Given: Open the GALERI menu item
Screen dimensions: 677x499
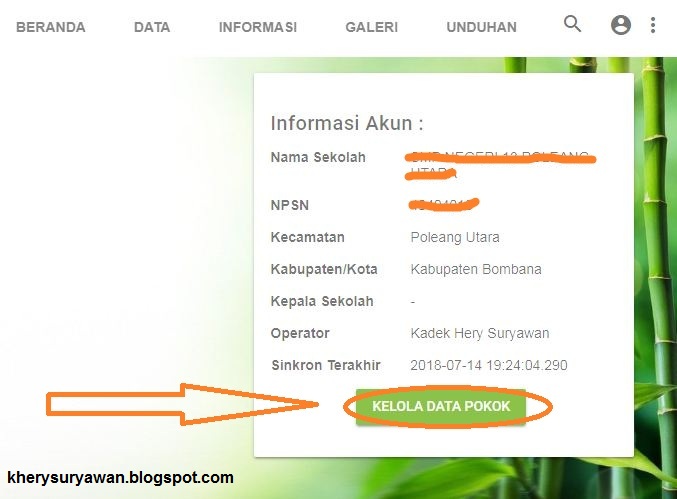Looking at the screenshot, I should 371,27.
